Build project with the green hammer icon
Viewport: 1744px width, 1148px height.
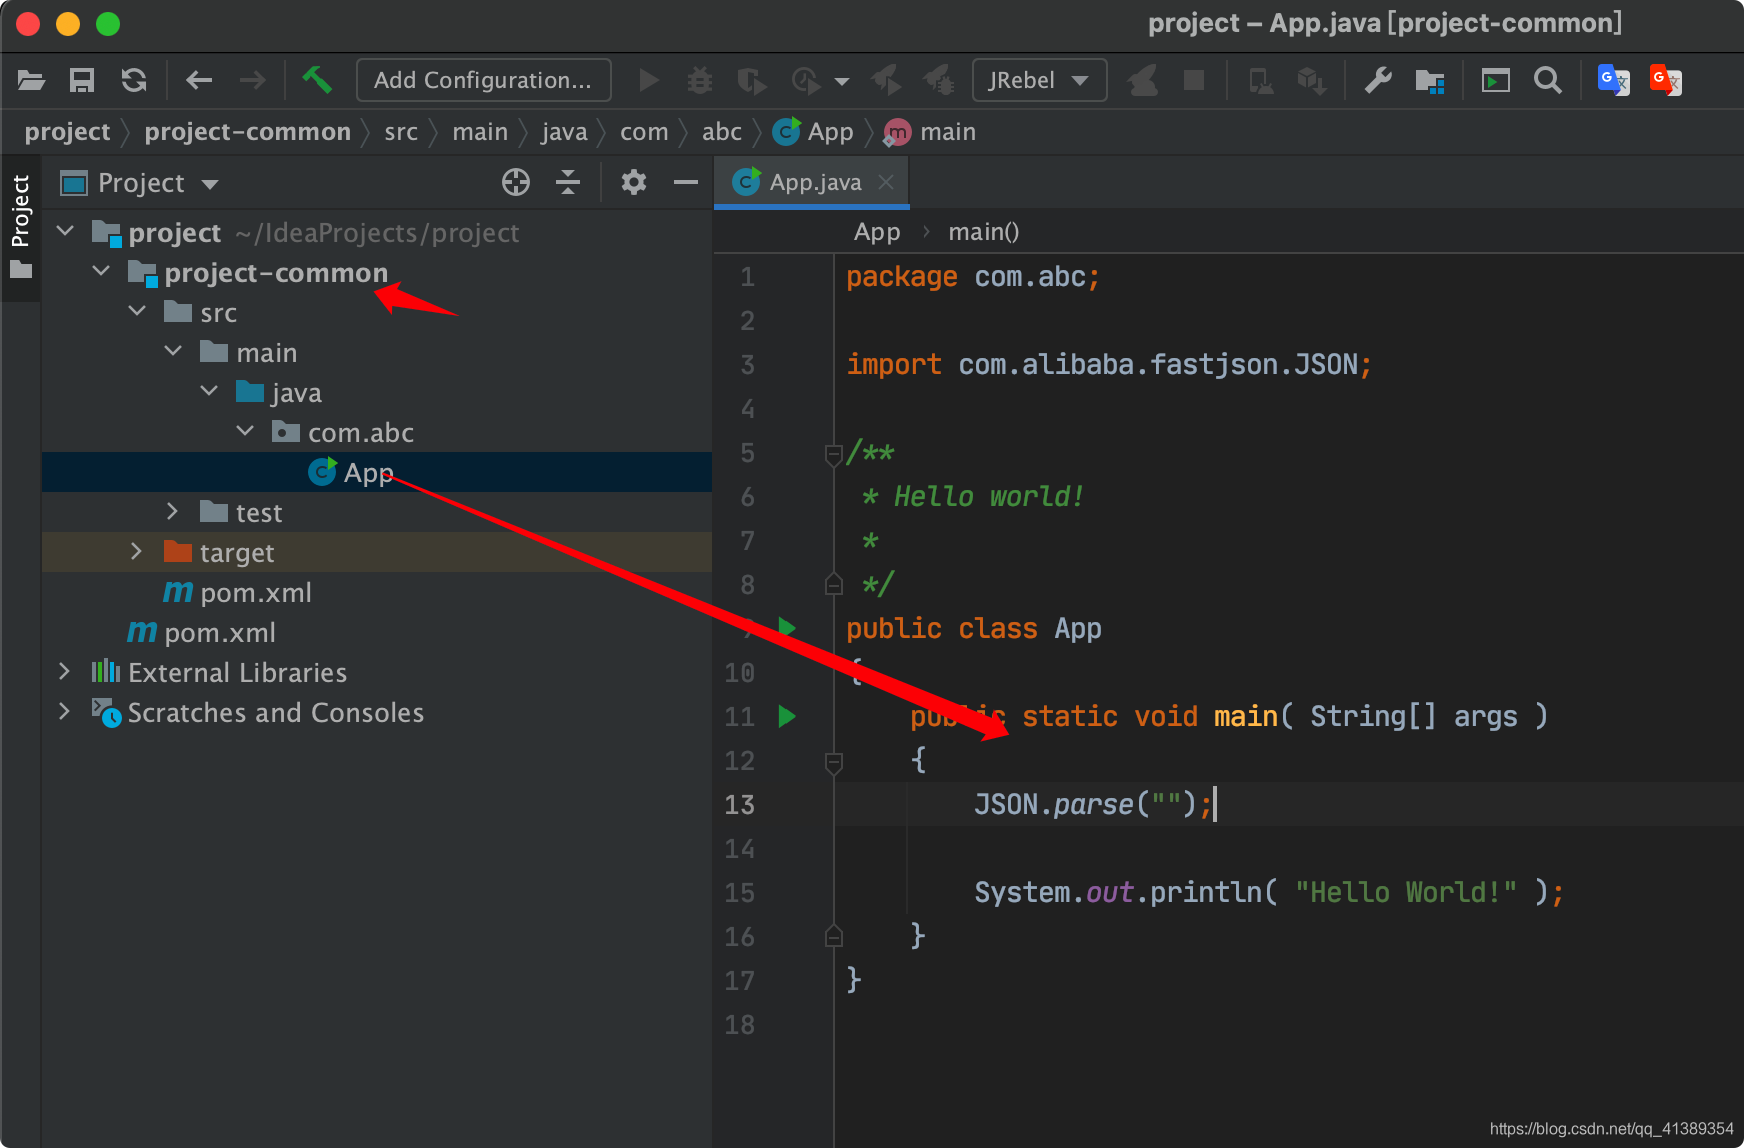[x=317, y=79]
